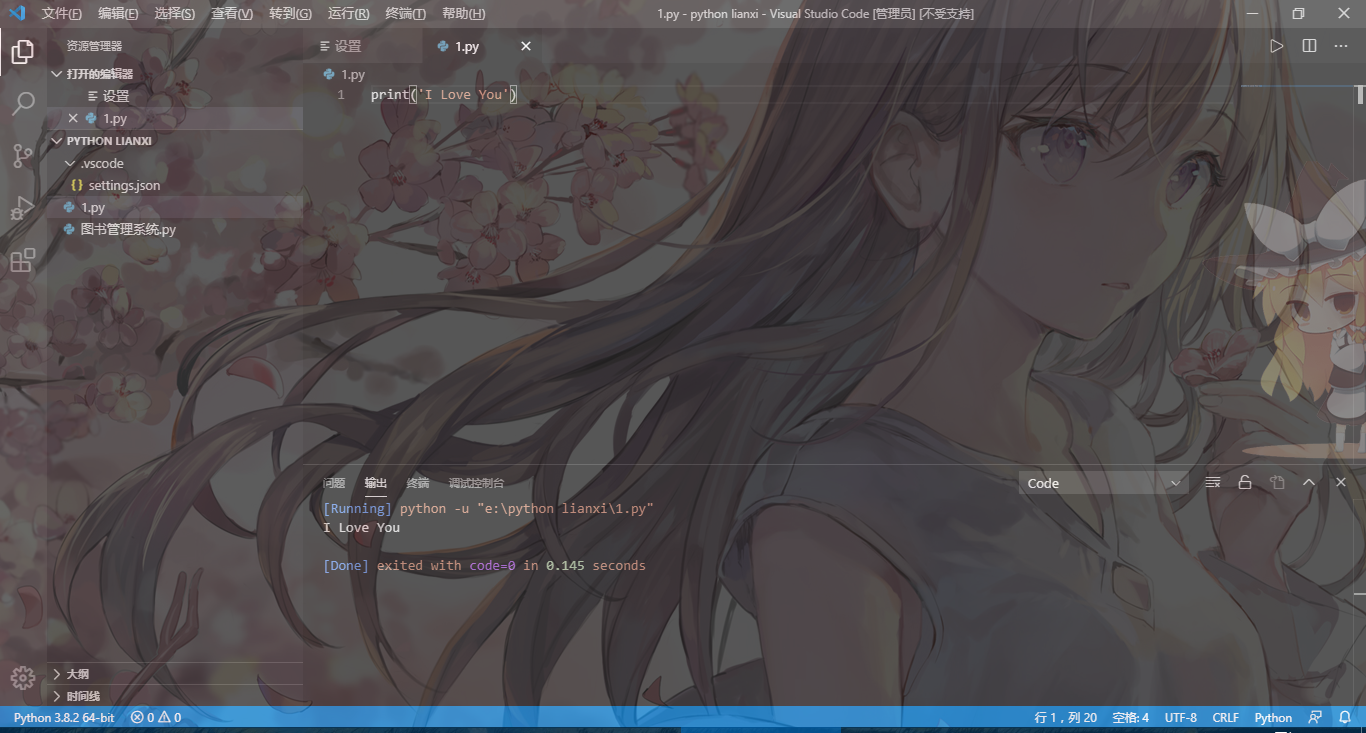Change line endings via CRLF indicator
1366x733 pixels.
pos(1226,717)
